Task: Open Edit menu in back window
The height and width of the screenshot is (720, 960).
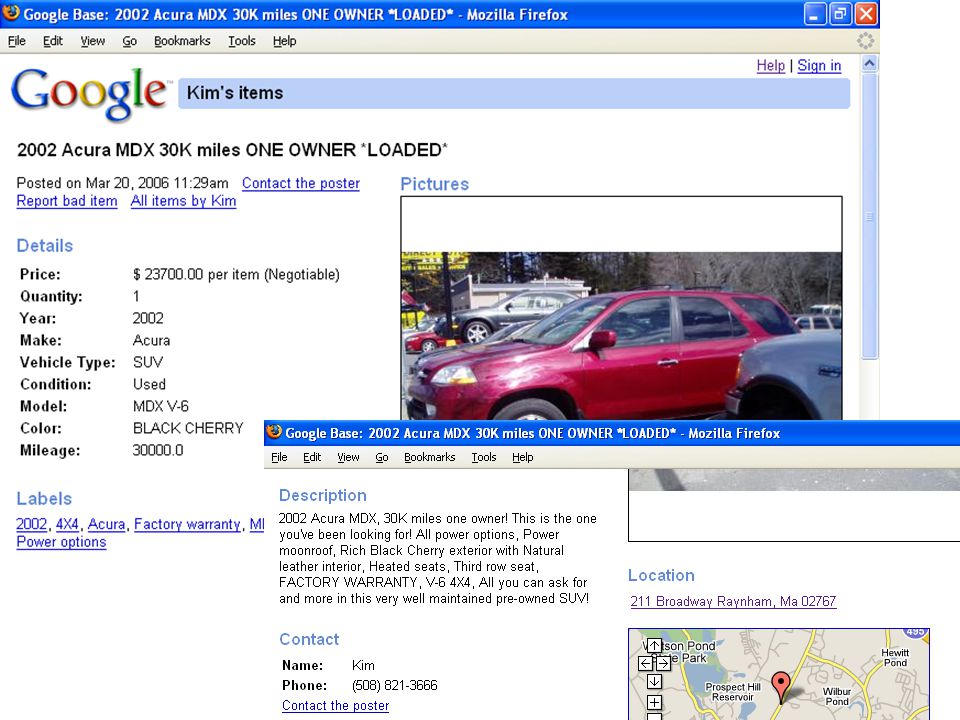Action: pos(53,41)
